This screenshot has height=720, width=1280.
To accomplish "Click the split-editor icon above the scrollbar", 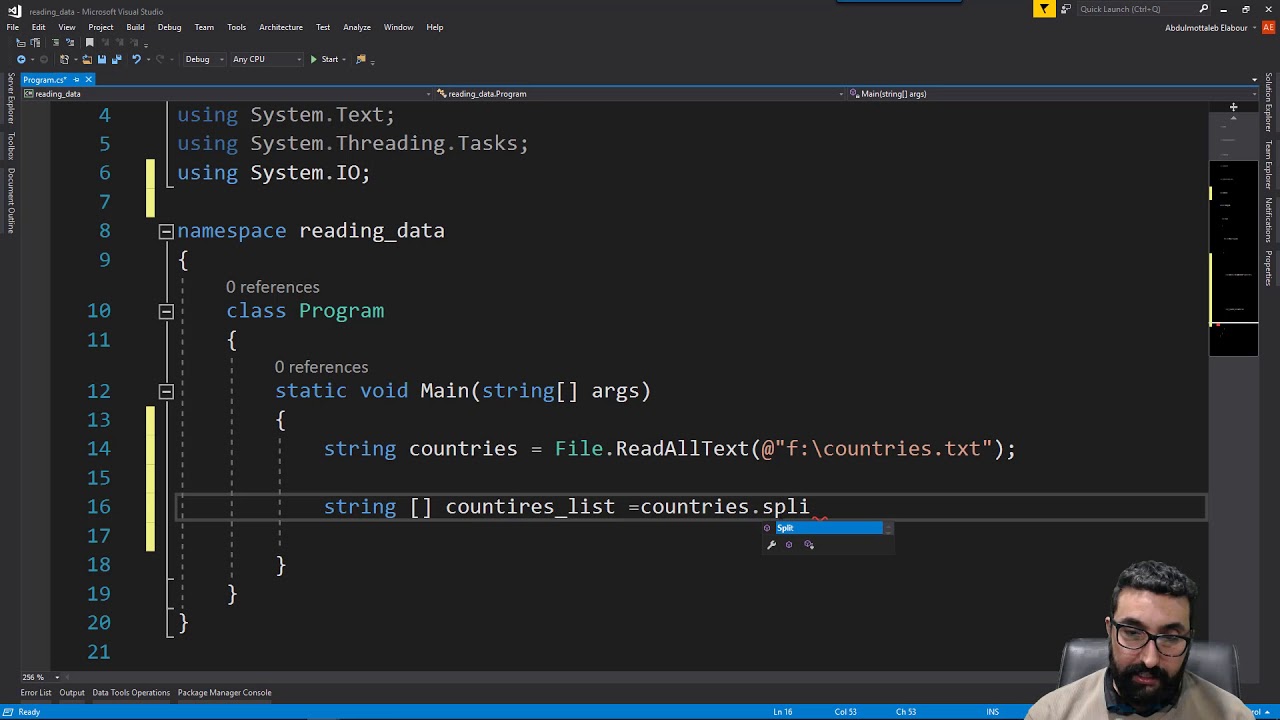I will point(1233,107).
